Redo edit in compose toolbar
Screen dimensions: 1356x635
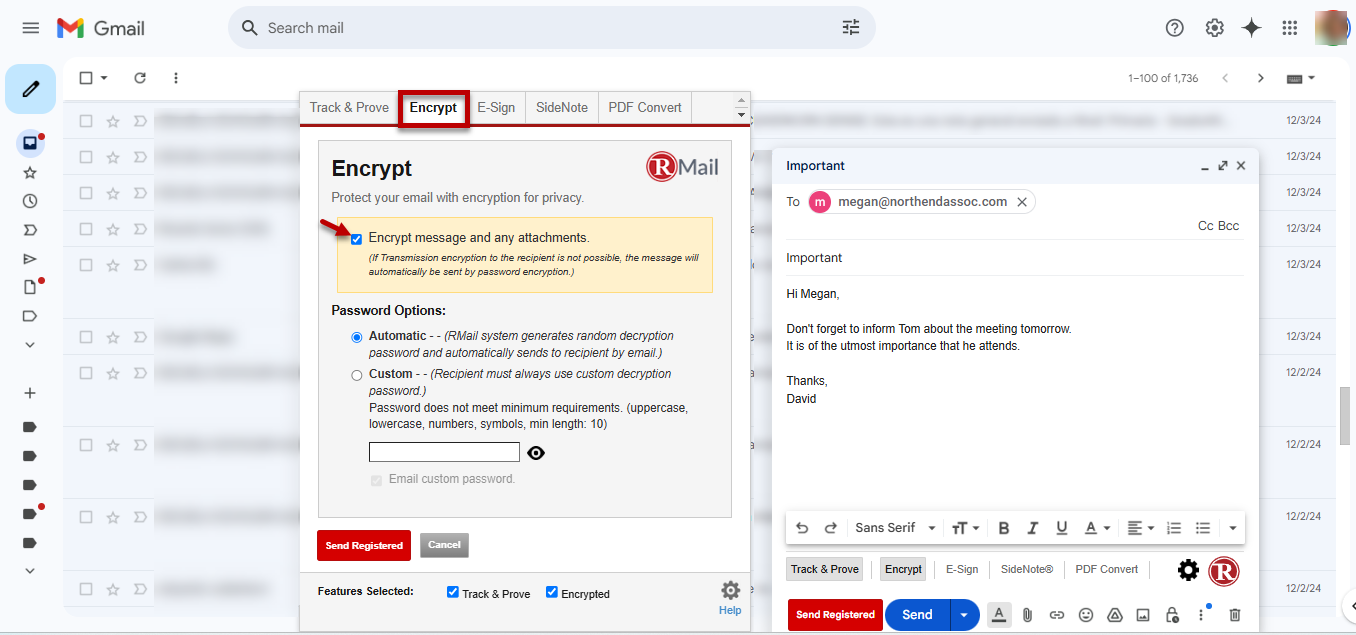click(x=830, y=528)
